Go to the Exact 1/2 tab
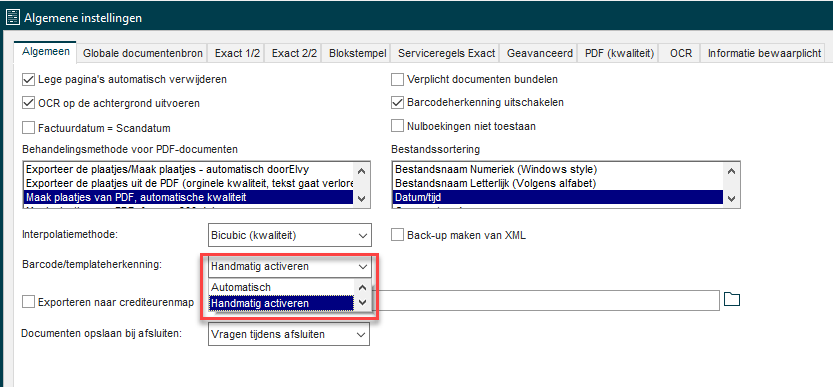833x387 pixels. click(x=237, y=53)
